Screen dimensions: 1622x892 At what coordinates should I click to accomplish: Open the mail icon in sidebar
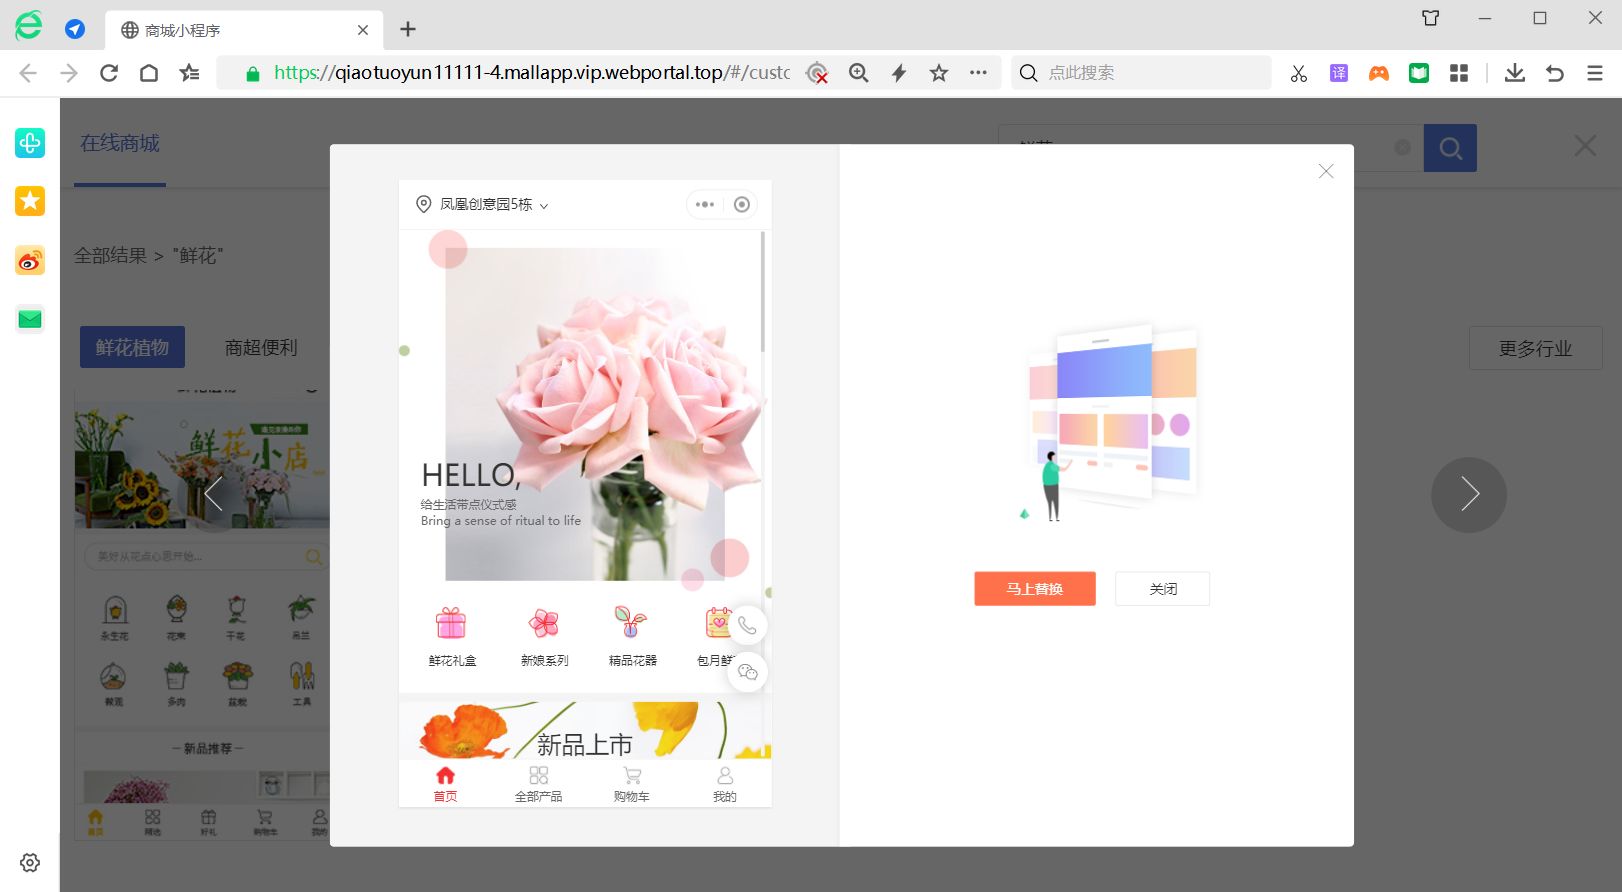click(x=30, y=319)
